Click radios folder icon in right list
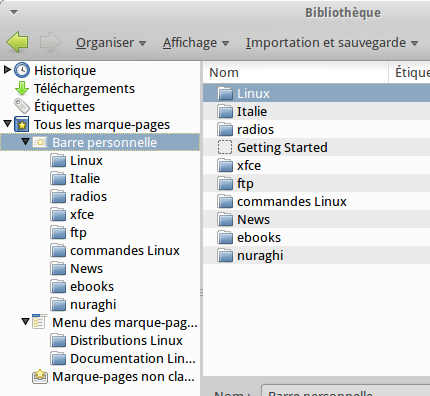This screenshot has height=396, width=430. coord(225,129)
